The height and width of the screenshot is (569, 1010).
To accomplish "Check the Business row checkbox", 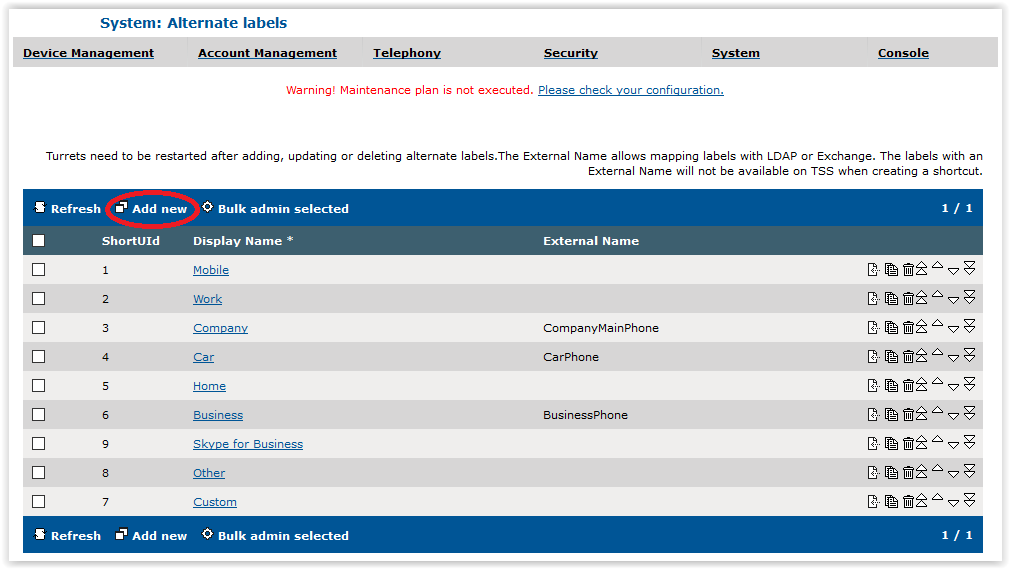I will pyautogui.click(x=39, y=414).
